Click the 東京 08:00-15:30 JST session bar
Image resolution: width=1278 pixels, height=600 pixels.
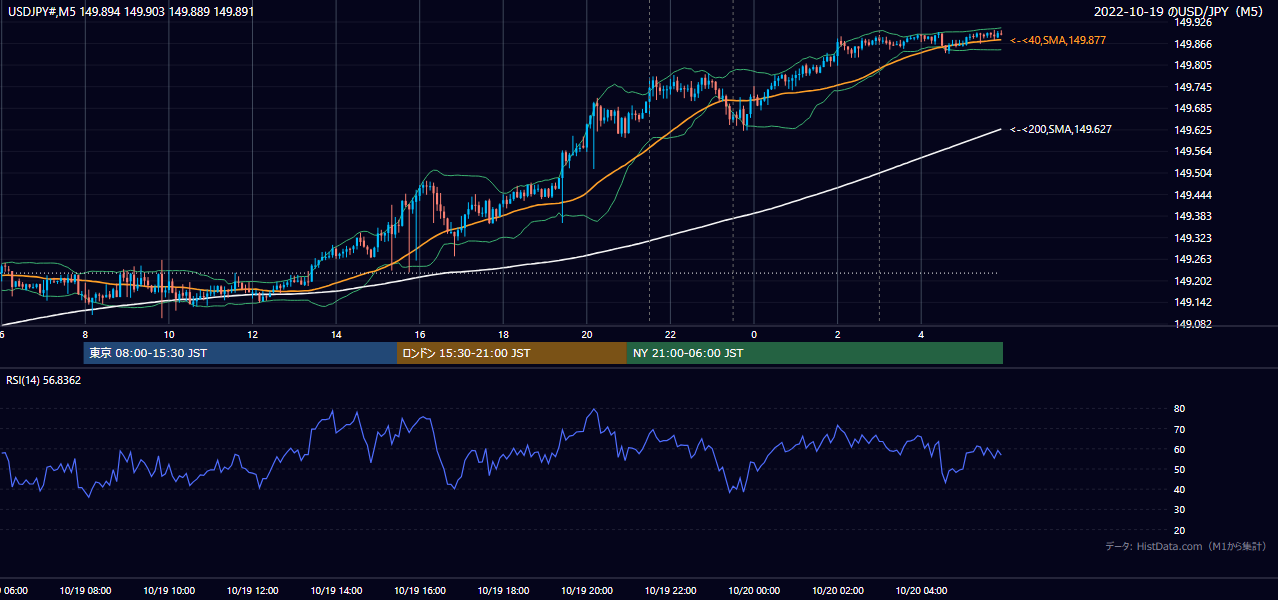240,353
